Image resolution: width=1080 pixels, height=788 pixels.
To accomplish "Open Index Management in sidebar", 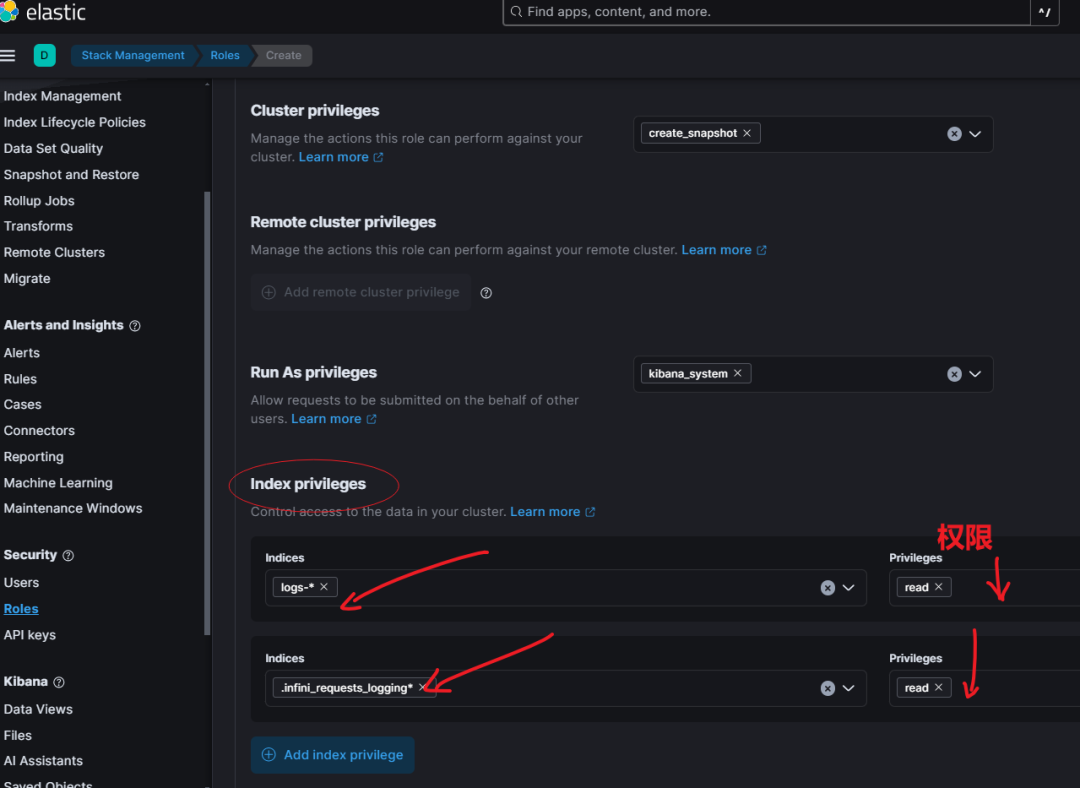I will click(62, 96).
